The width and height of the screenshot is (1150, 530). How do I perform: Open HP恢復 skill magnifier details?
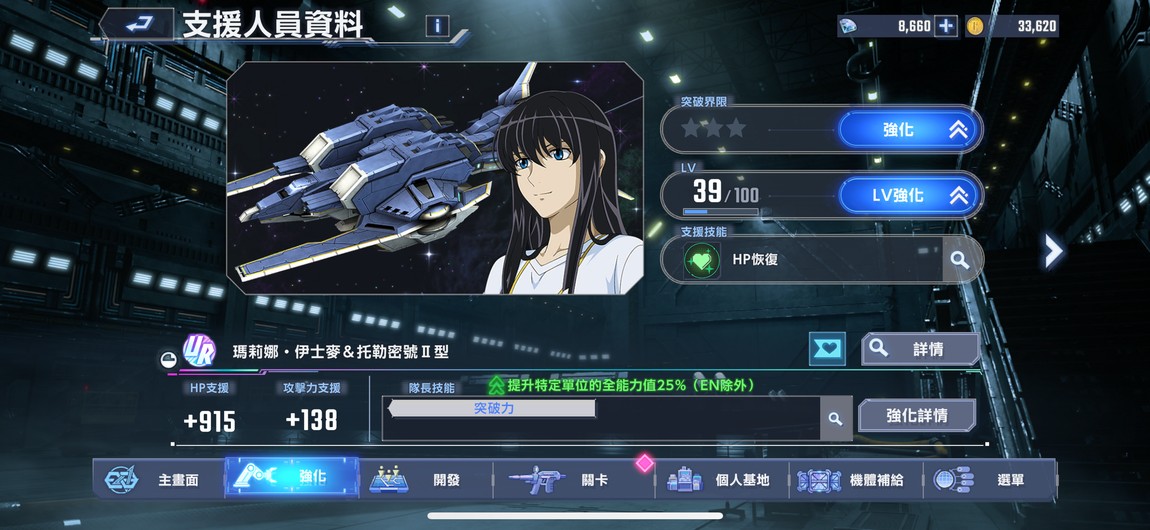(959, 260)
